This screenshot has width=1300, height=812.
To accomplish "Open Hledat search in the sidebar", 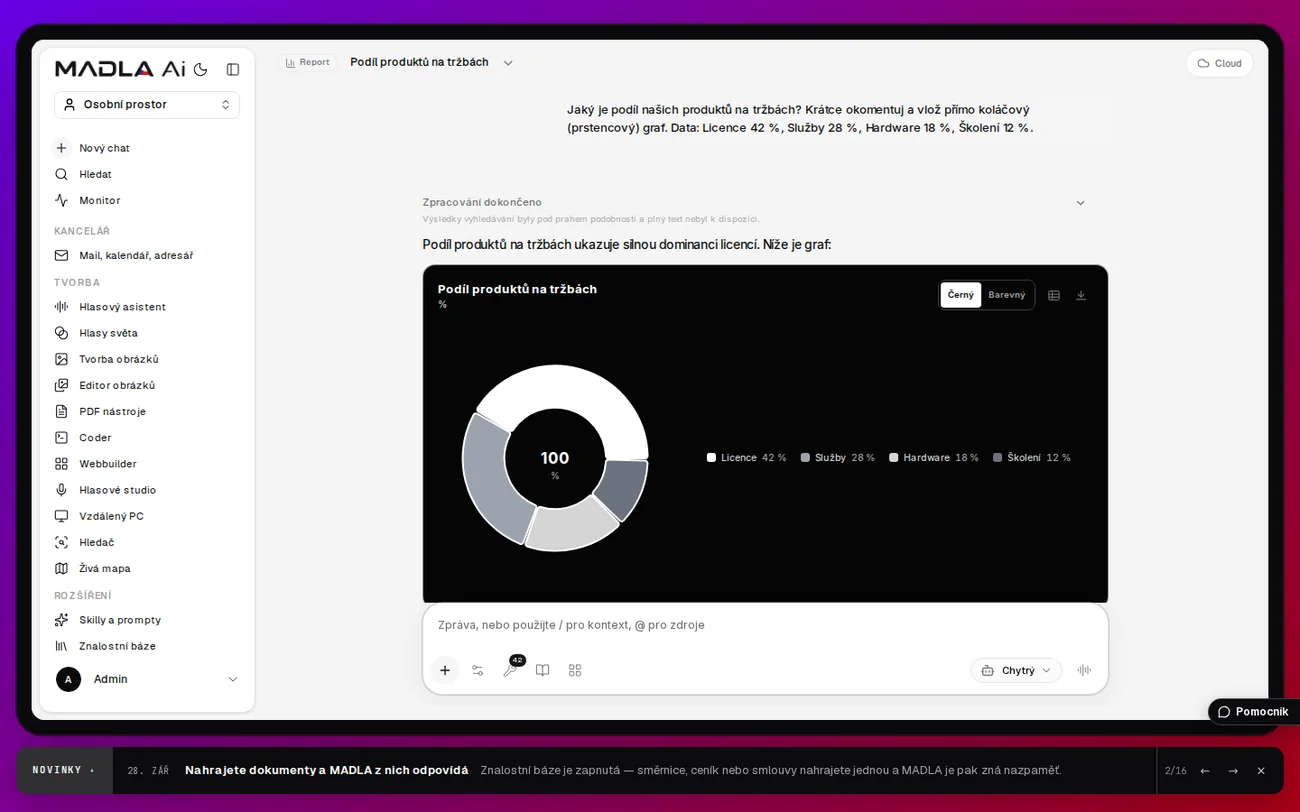I will [147, 174].
